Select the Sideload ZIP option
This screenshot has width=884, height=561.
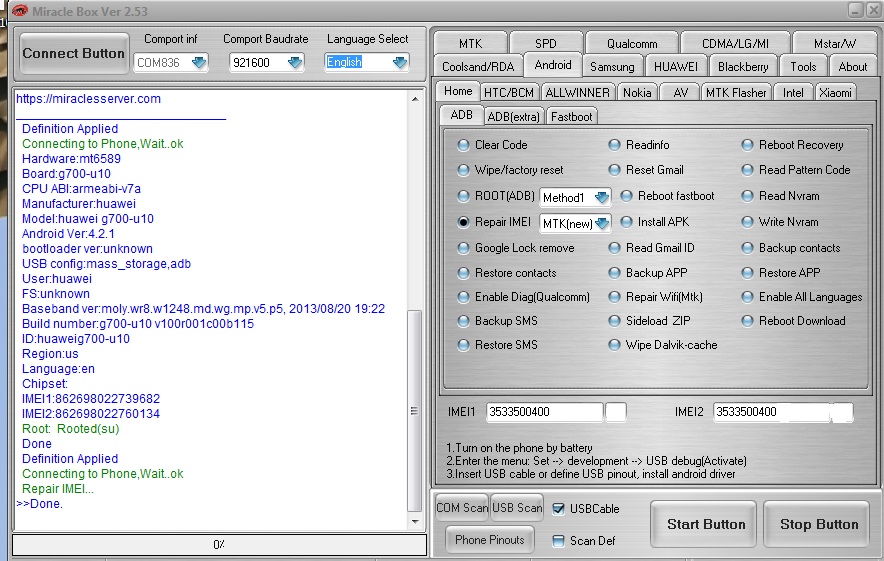[x=614, y=321]
